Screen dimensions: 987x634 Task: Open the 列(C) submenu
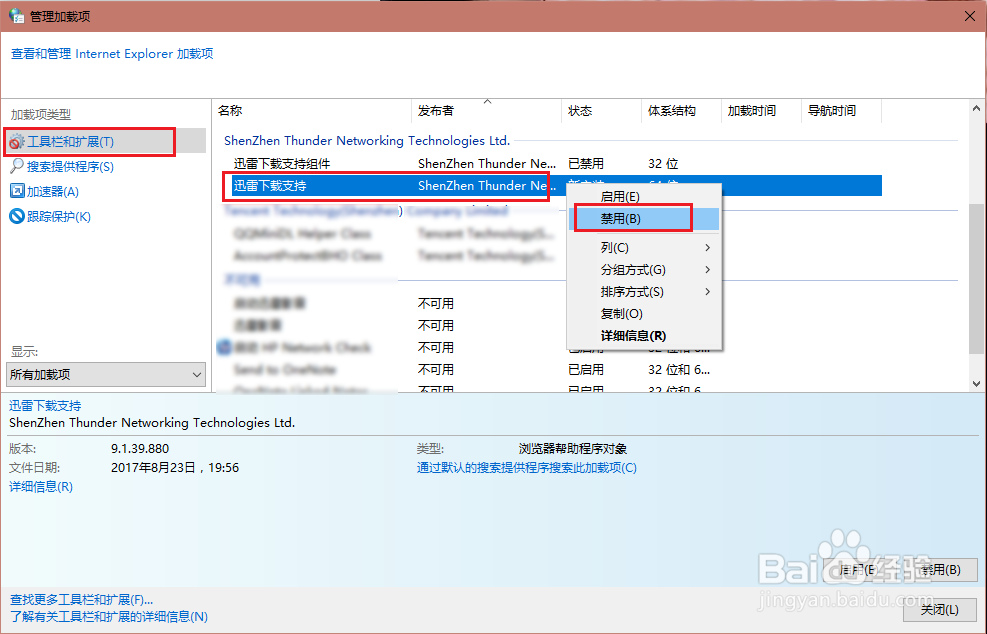[644, 247]
